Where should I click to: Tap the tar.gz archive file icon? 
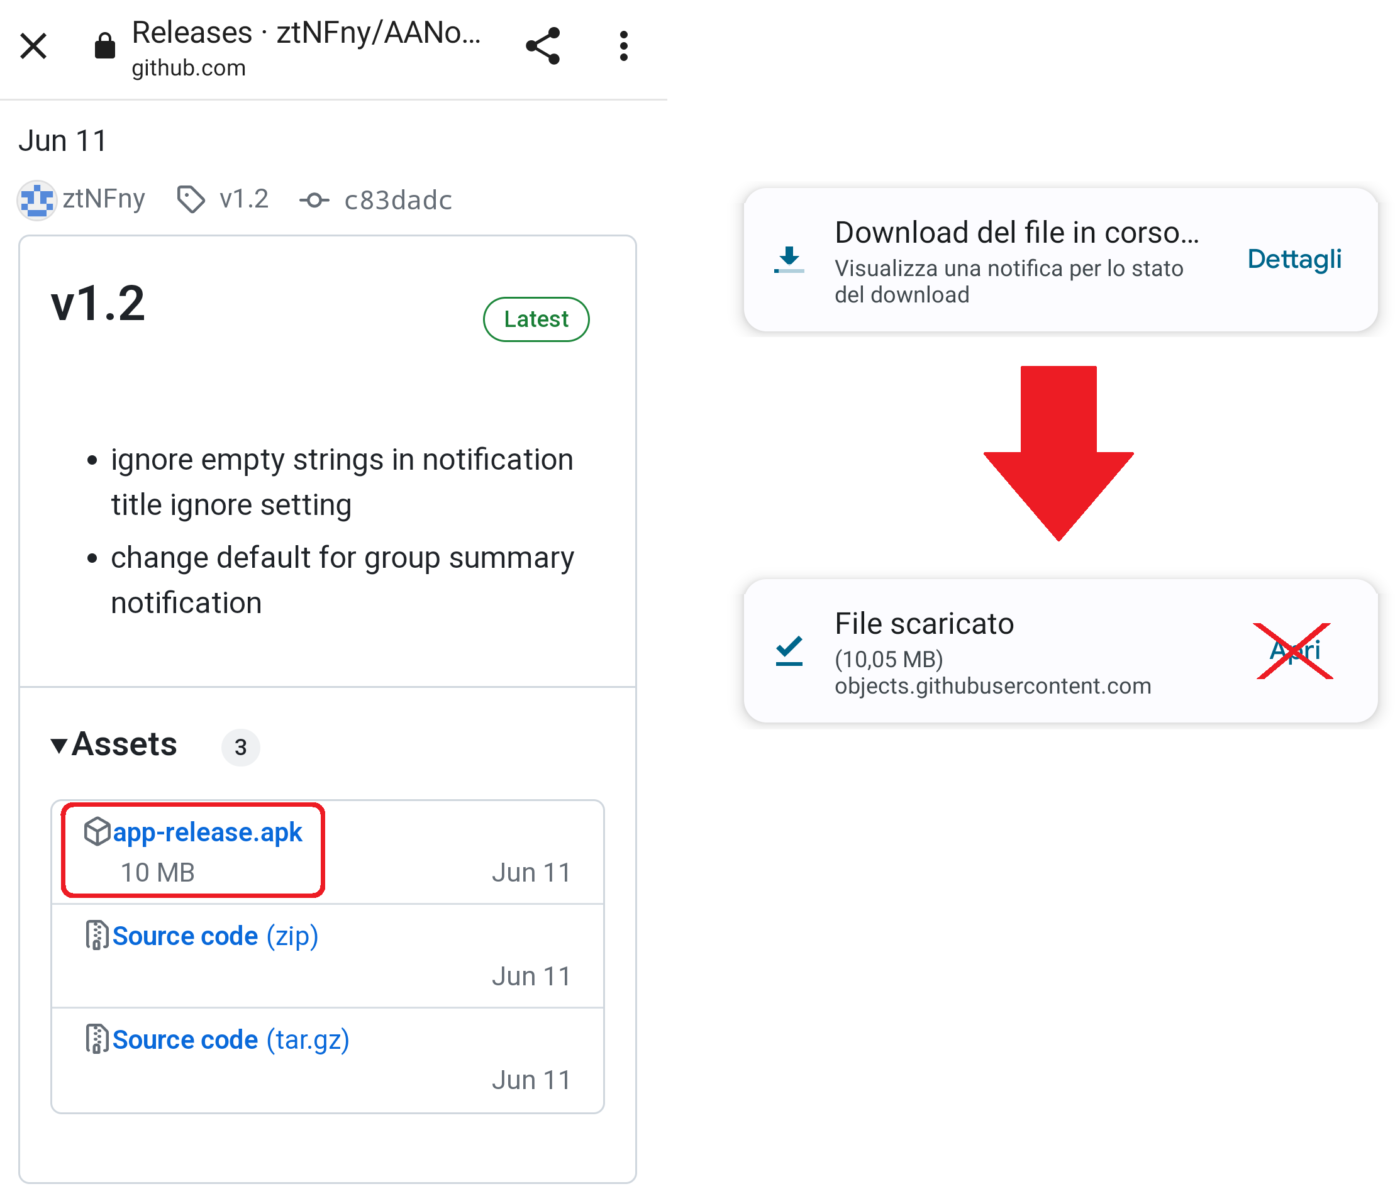click(x=97, y=1040)
